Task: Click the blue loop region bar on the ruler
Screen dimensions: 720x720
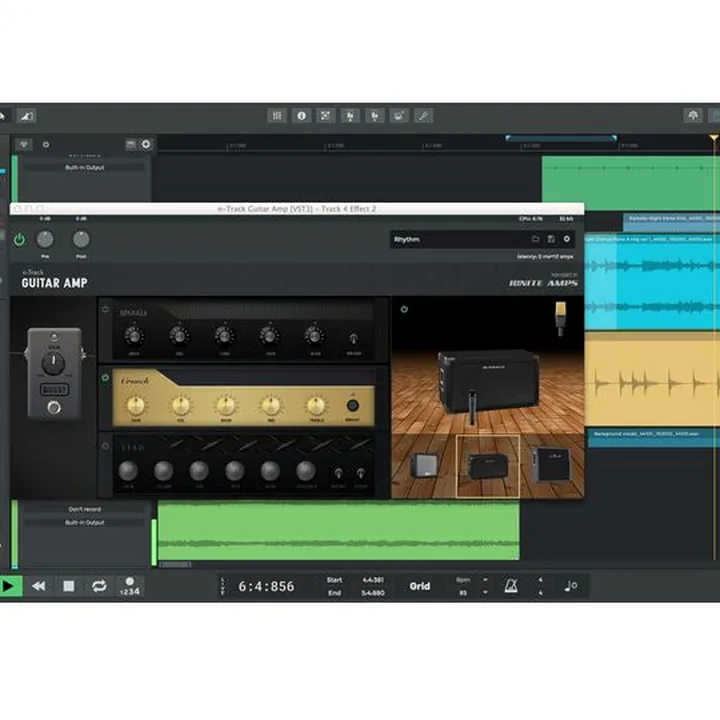Action: (x=561, y=138)
